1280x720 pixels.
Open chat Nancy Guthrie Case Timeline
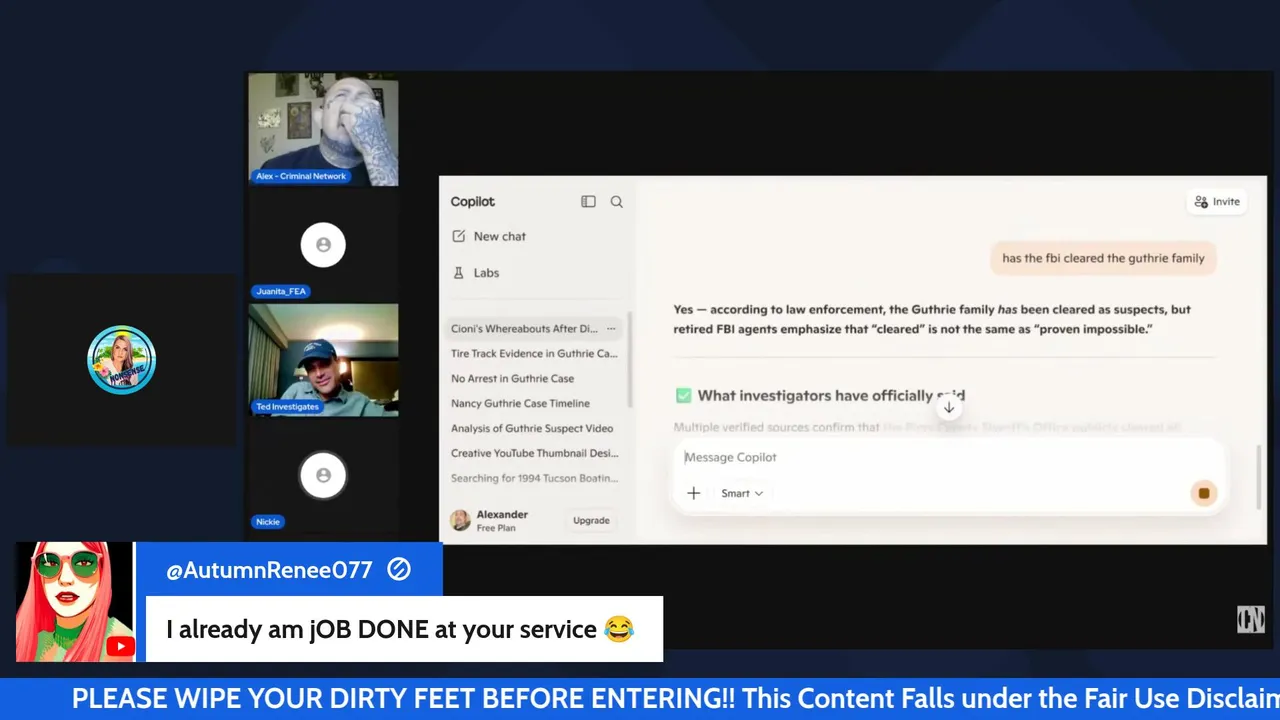point(520,404)
